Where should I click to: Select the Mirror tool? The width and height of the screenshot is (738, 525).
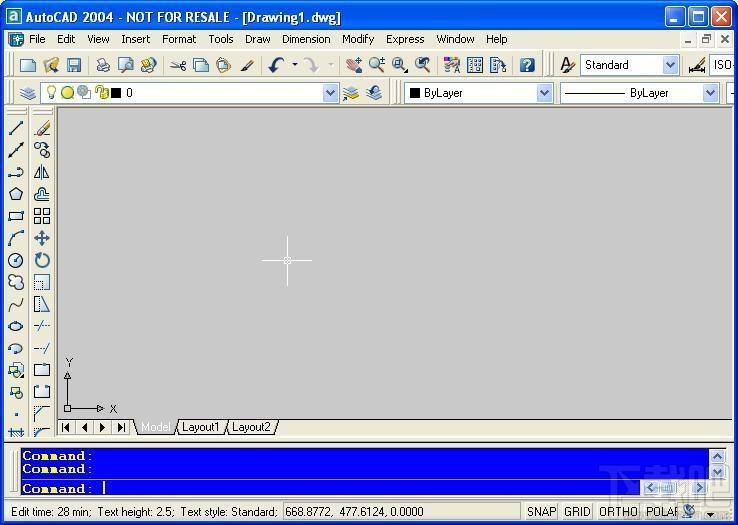point(42,172)
